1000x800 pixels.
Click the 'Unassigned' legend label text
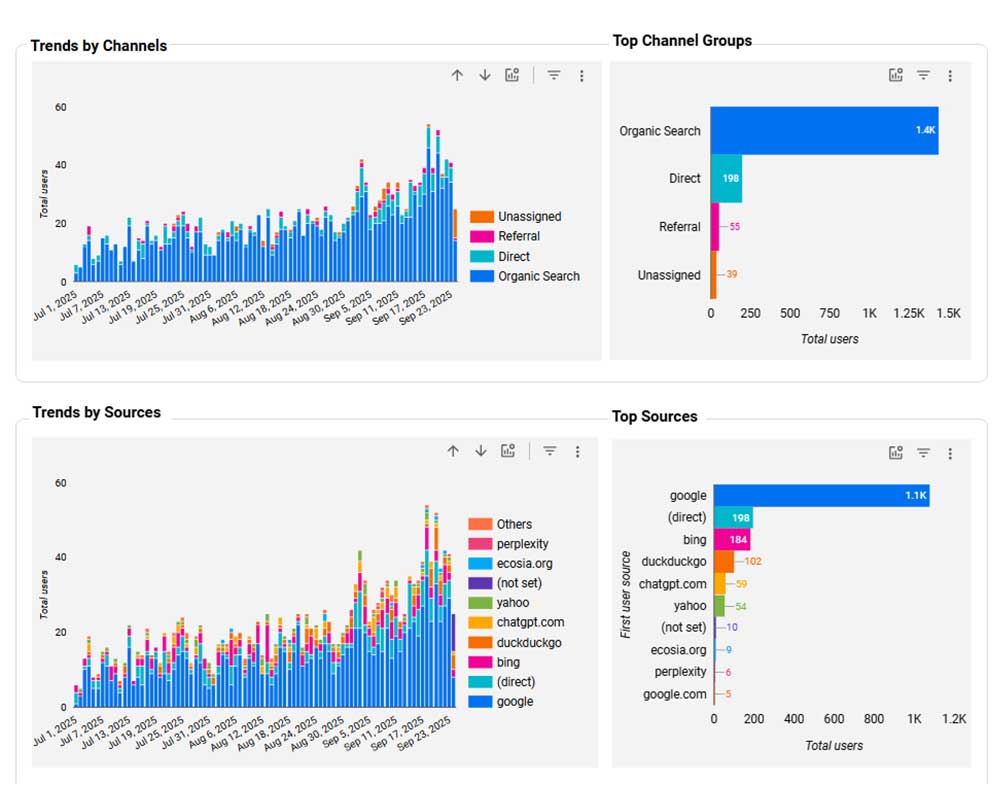click(530, 216)
